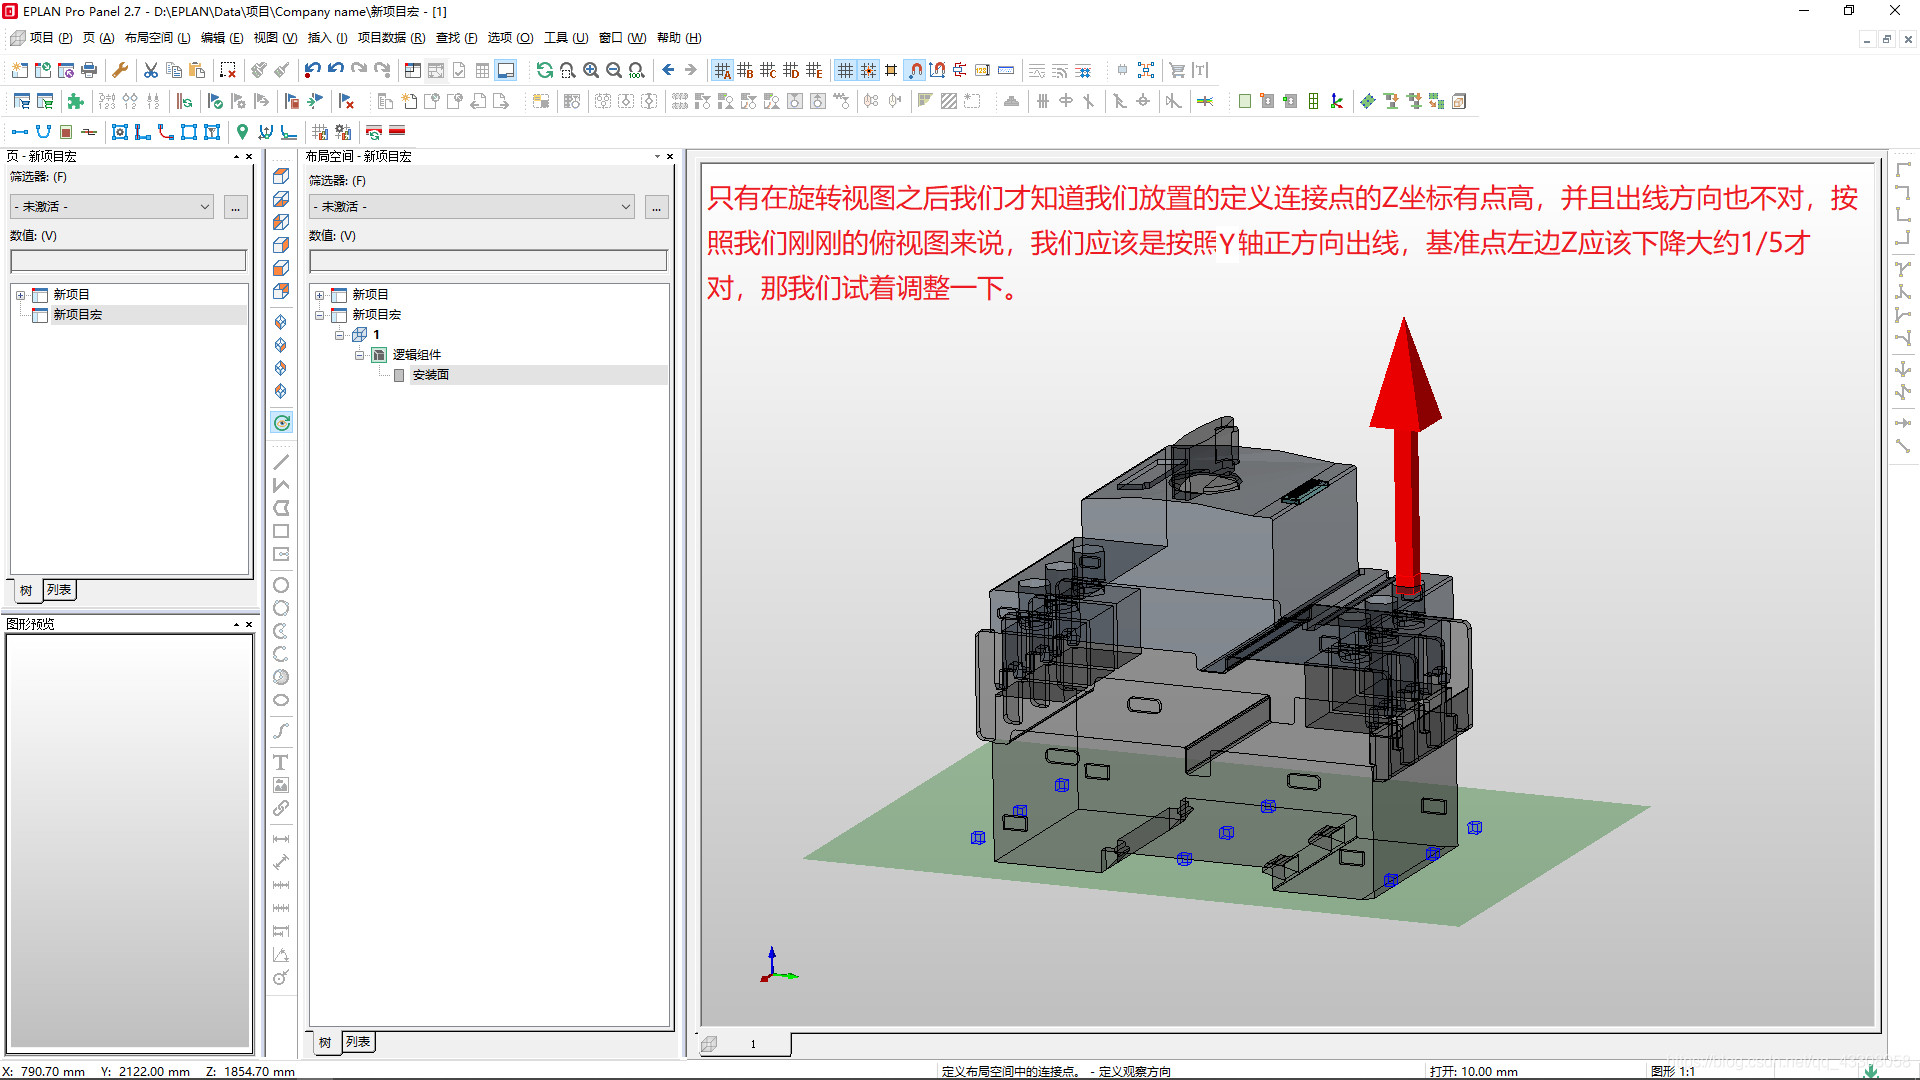
Task: Select the Spline drawing tool
Action: click(281, 731)
